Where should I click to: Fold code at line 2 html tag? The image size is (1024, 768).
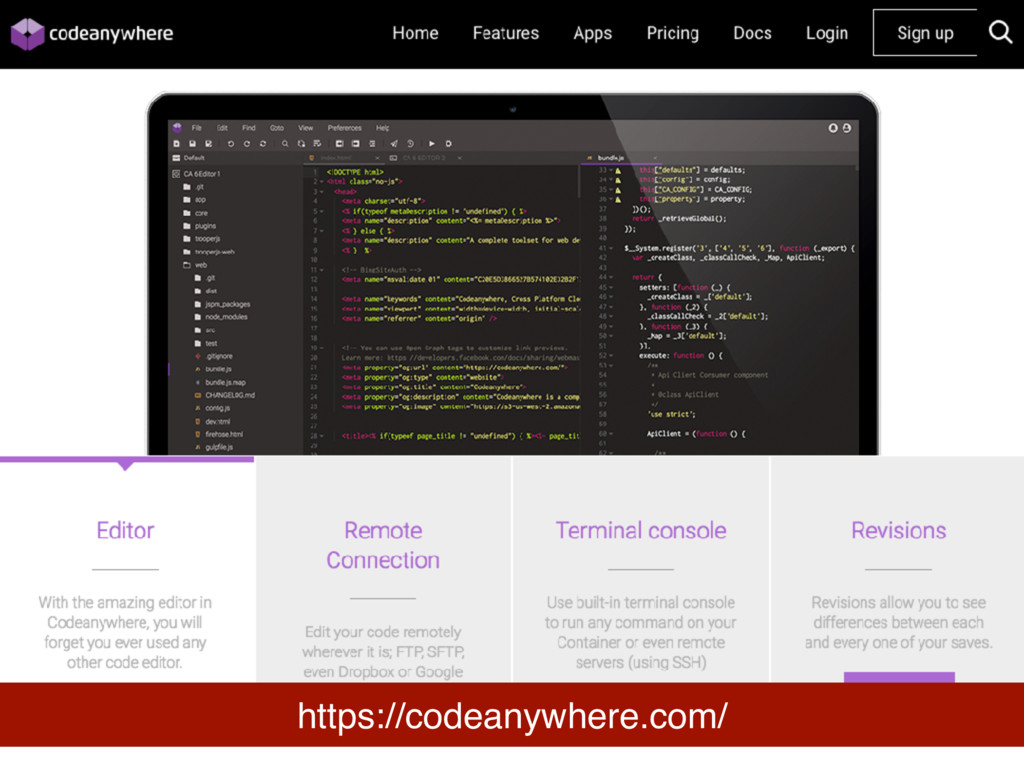(x=322, y=182)
